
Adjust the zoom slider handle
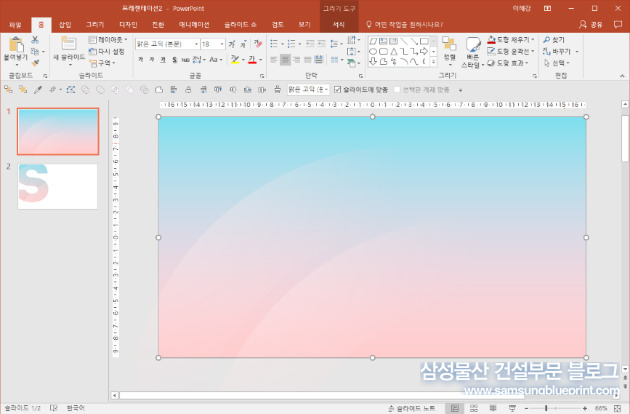coord(546,408)
